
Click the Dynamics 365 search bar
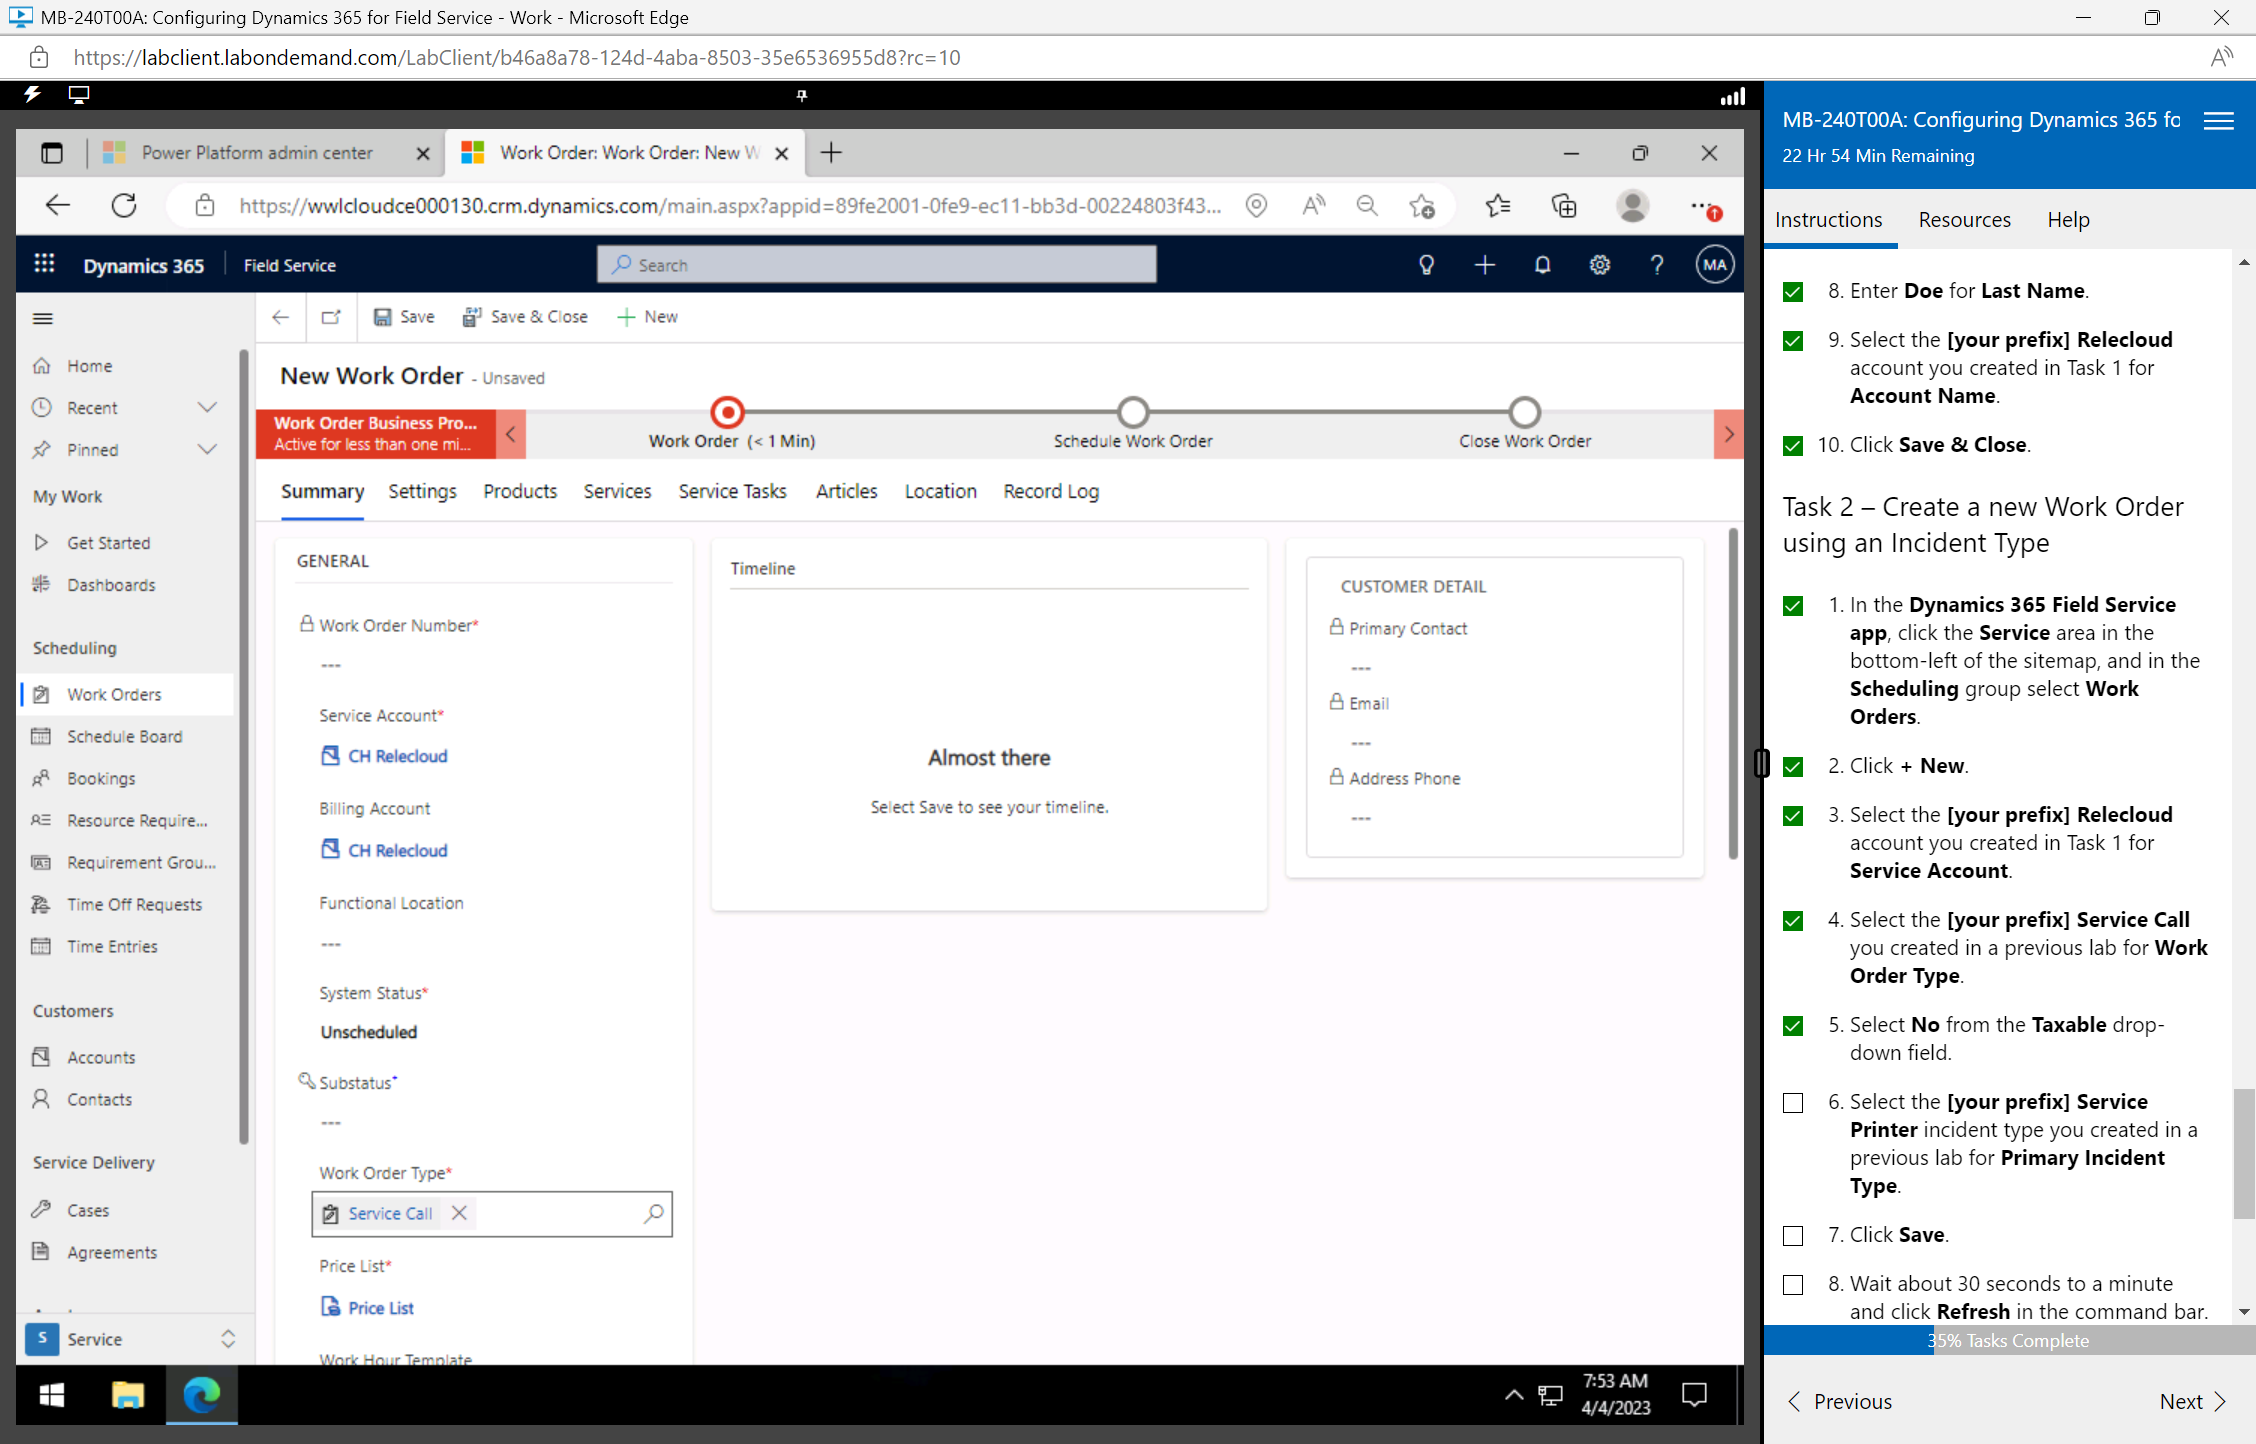click(875, 264)
